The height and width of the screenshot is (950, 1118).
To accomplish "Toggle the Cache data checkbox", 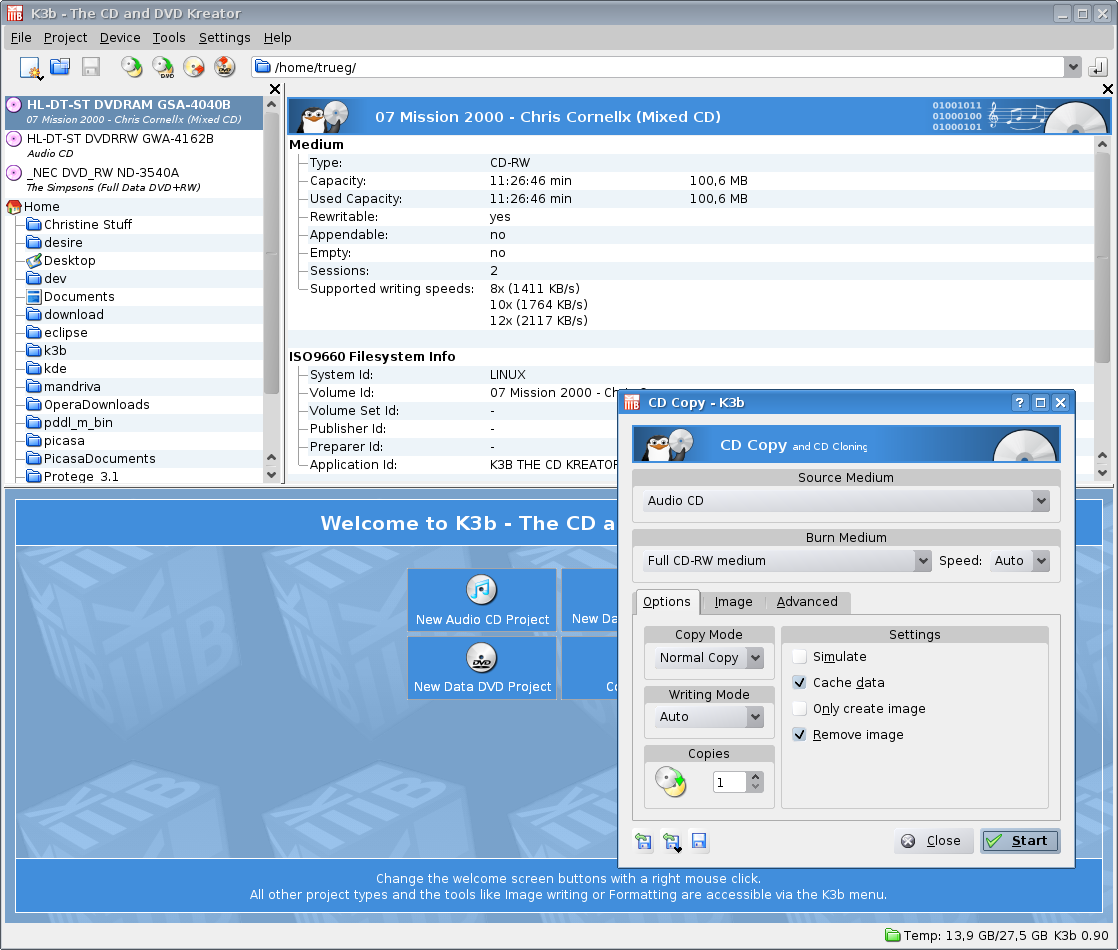I will [800, 683].
